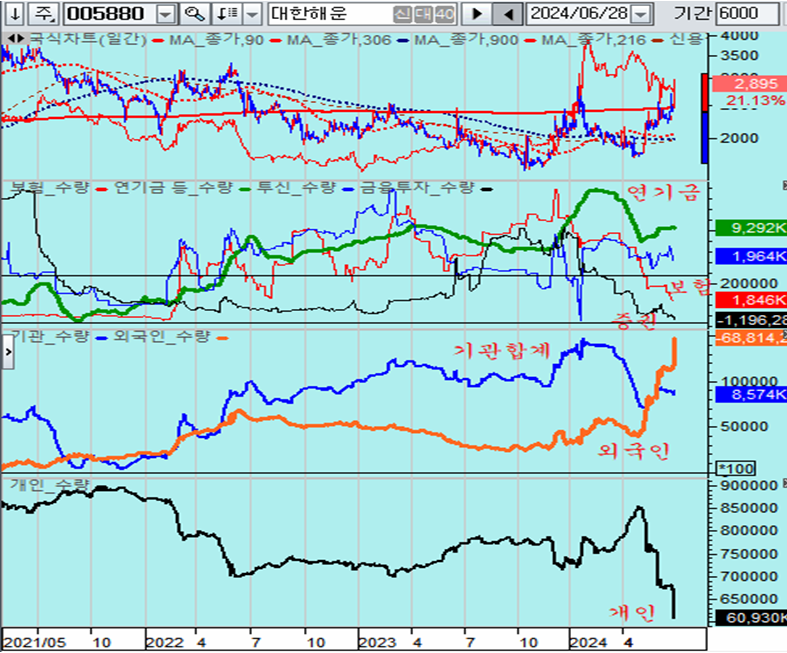Click the 개인 annotation on chart
Image resolution: width=787 pixels, height=653 pixels.
coord(632,612)
